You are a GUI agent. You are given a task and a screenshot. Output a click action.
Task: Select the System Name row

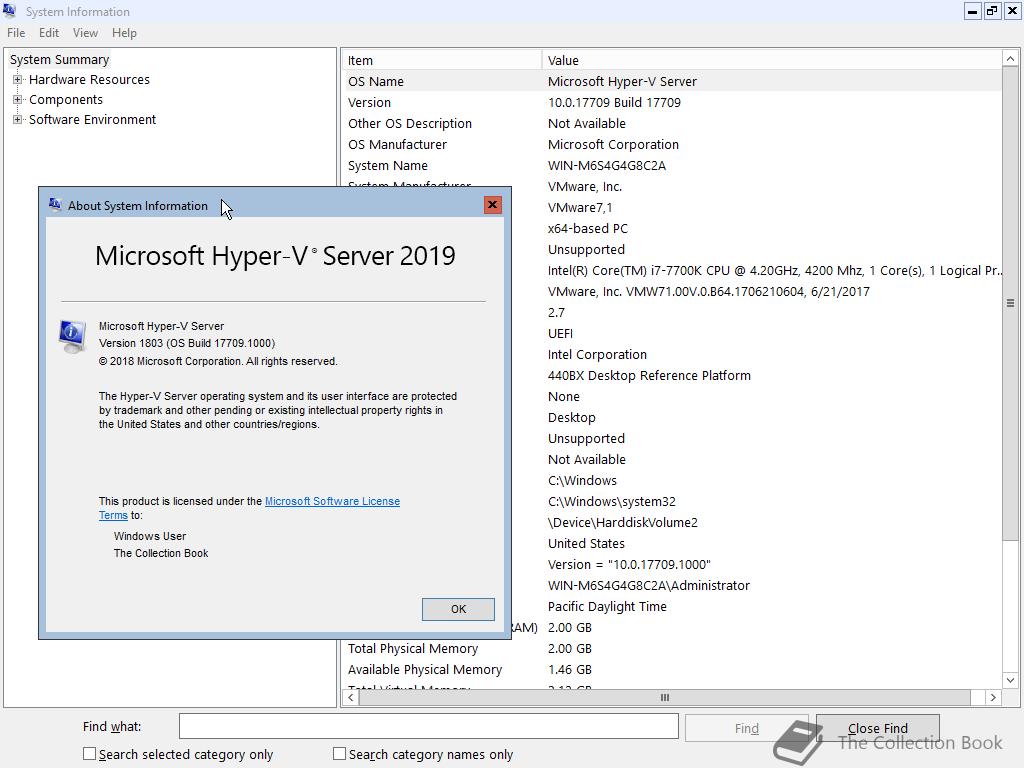(x=672, y=165)
